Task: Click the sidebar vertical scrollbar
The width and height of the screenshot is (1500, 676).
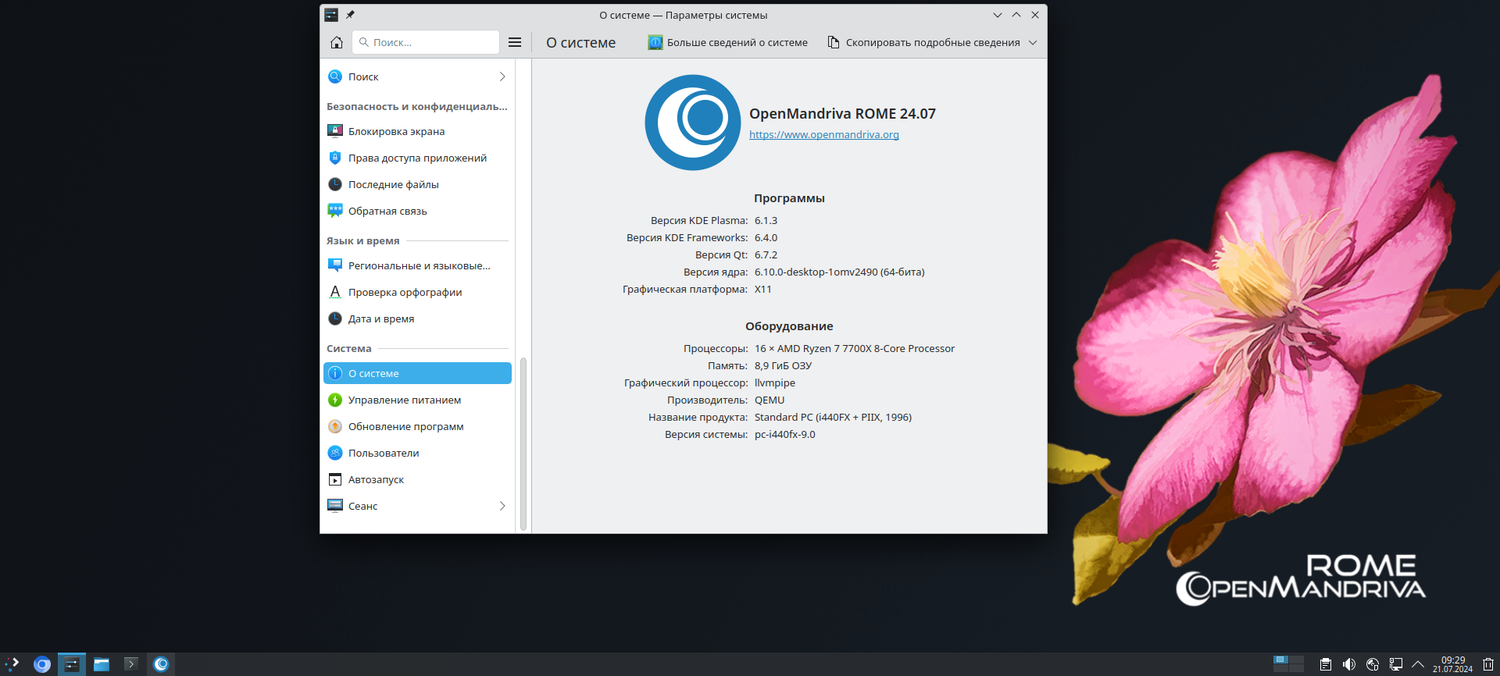Action: pos(523,443)
